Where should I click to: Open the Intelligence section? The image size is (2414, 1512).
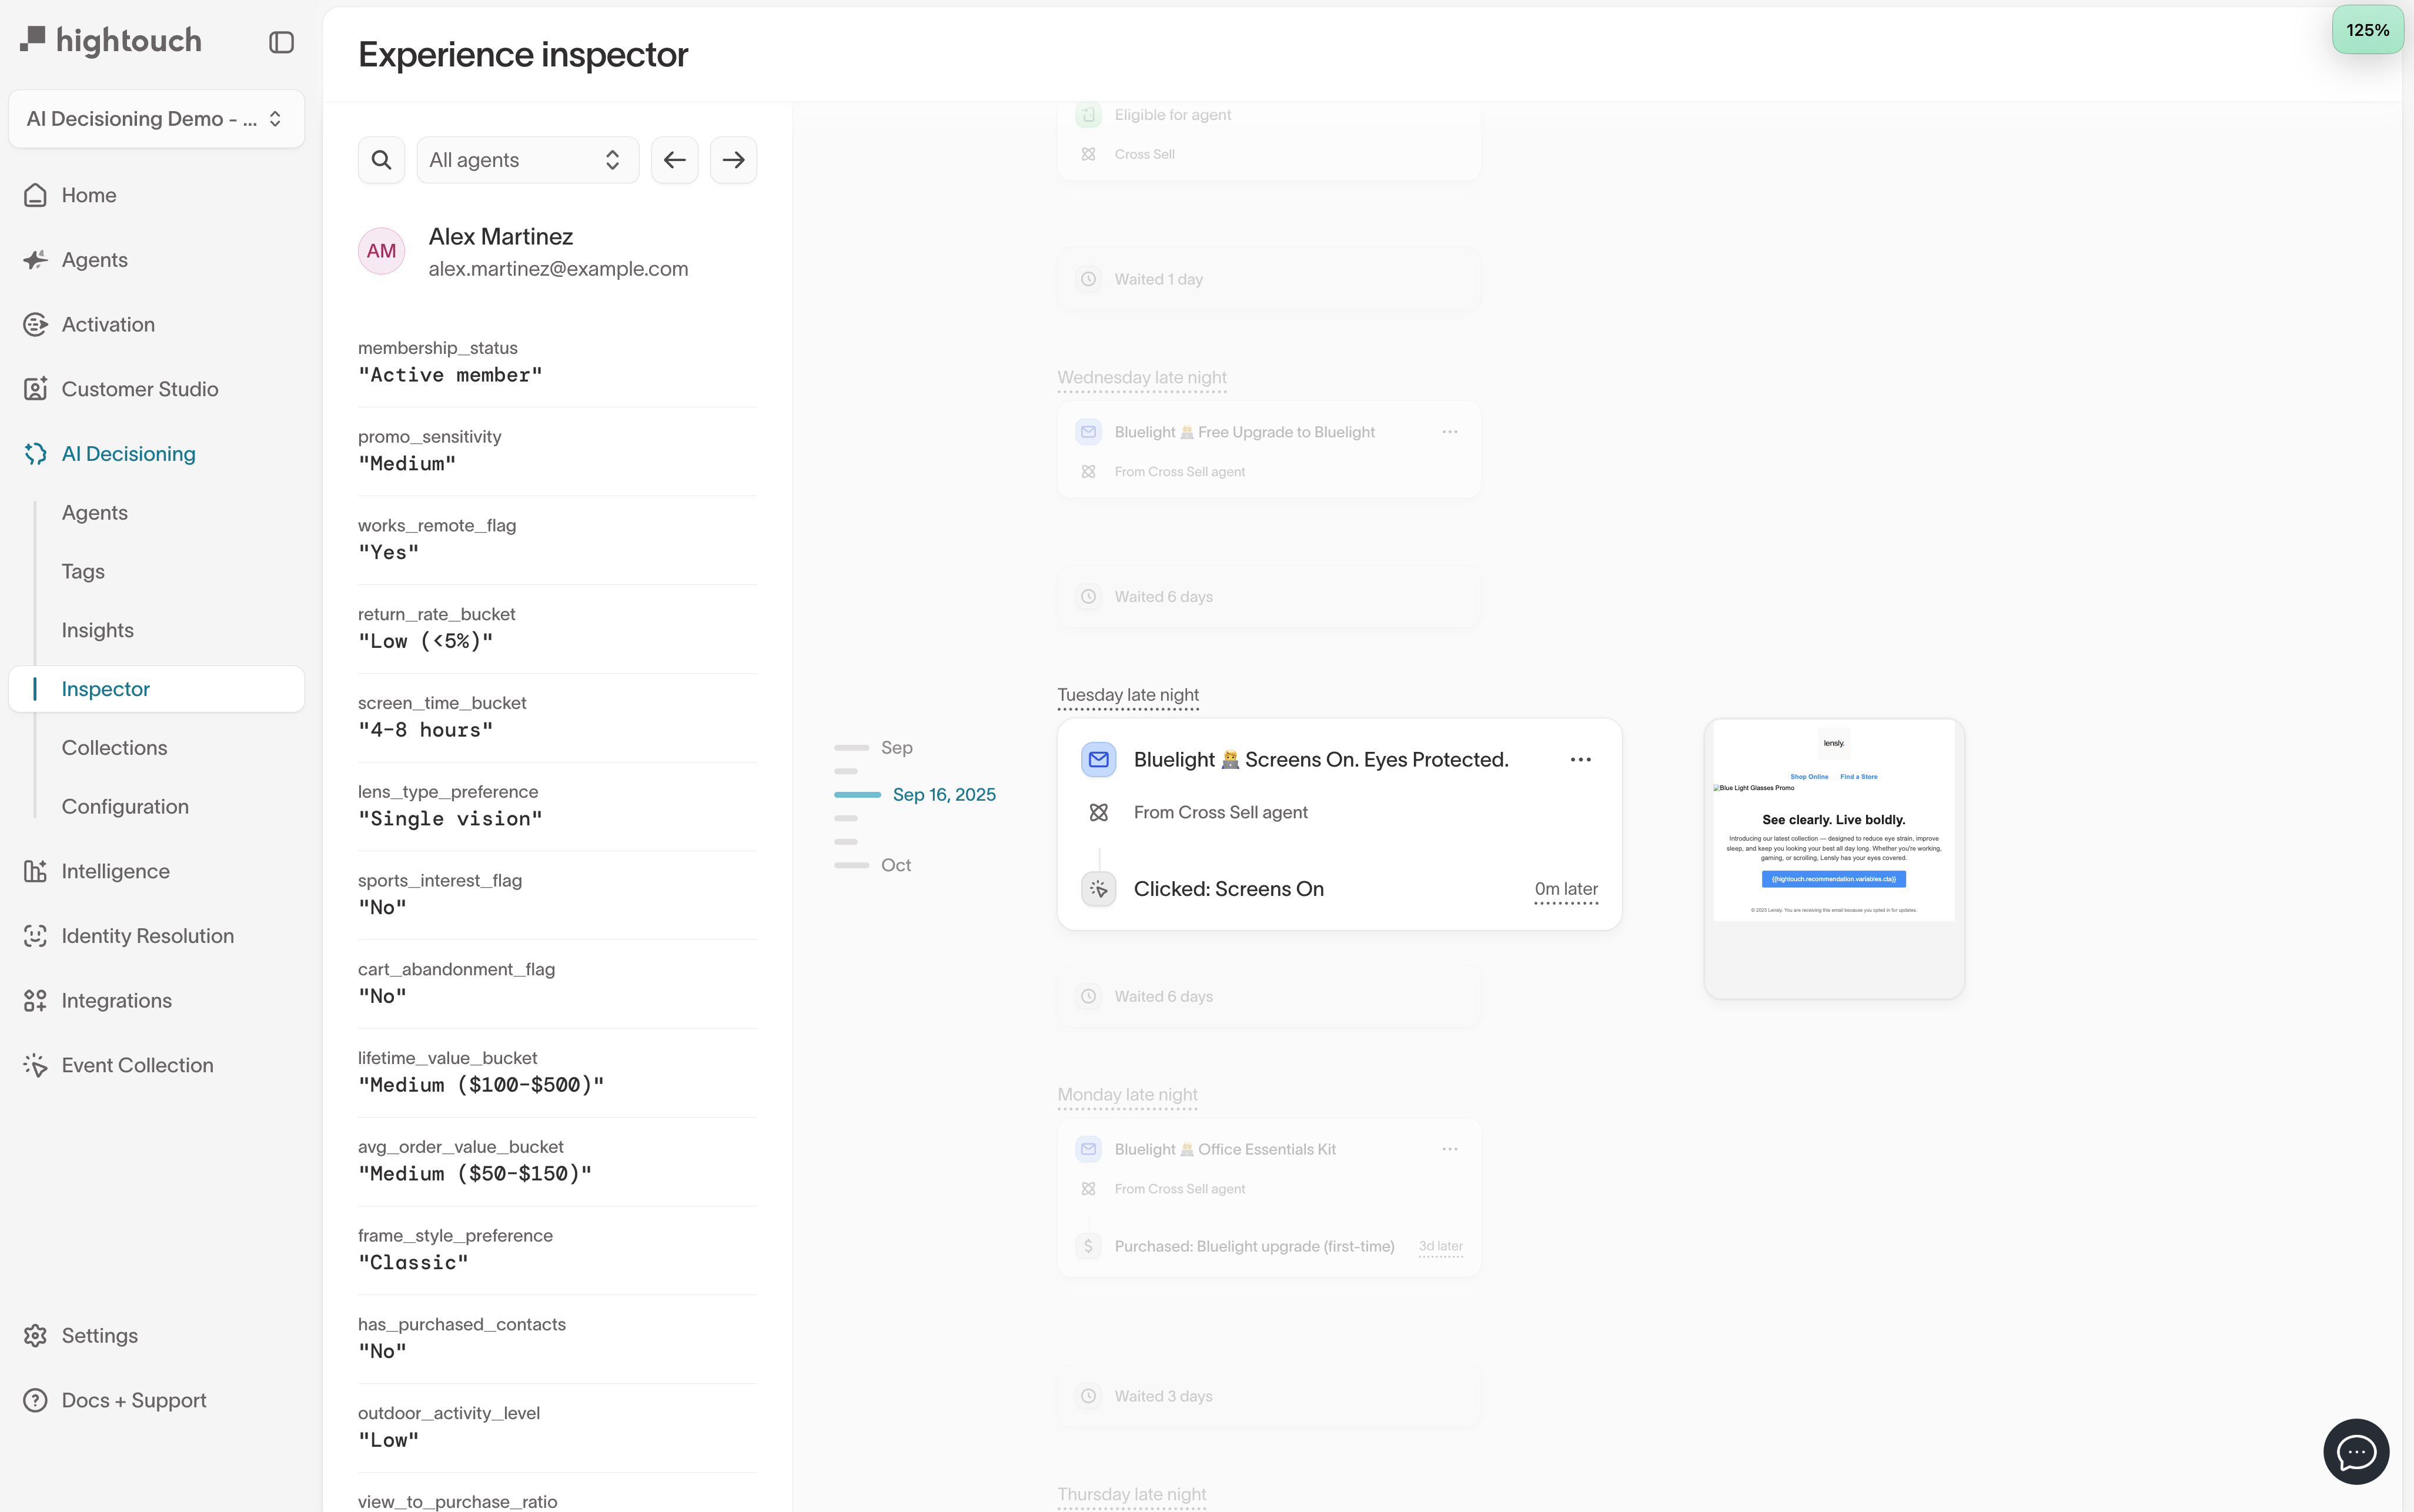115,871
